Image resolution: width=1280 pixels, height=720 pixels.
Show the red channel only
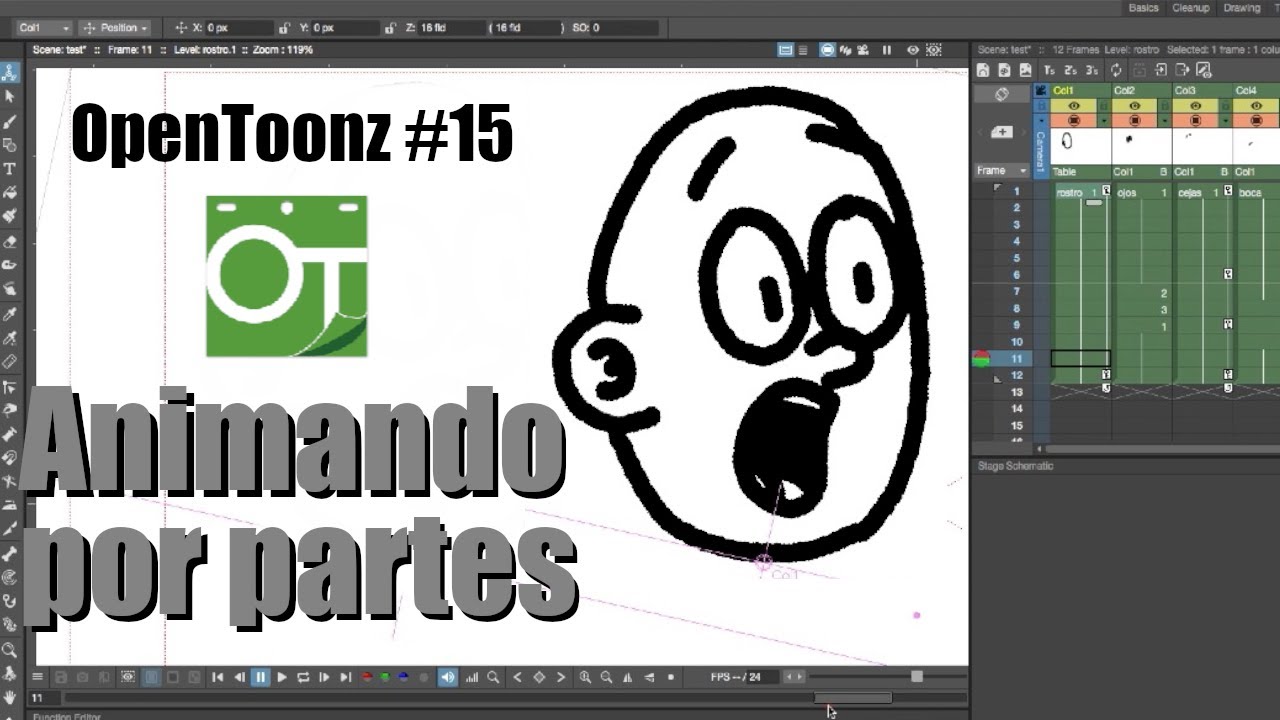click(367, 677)
